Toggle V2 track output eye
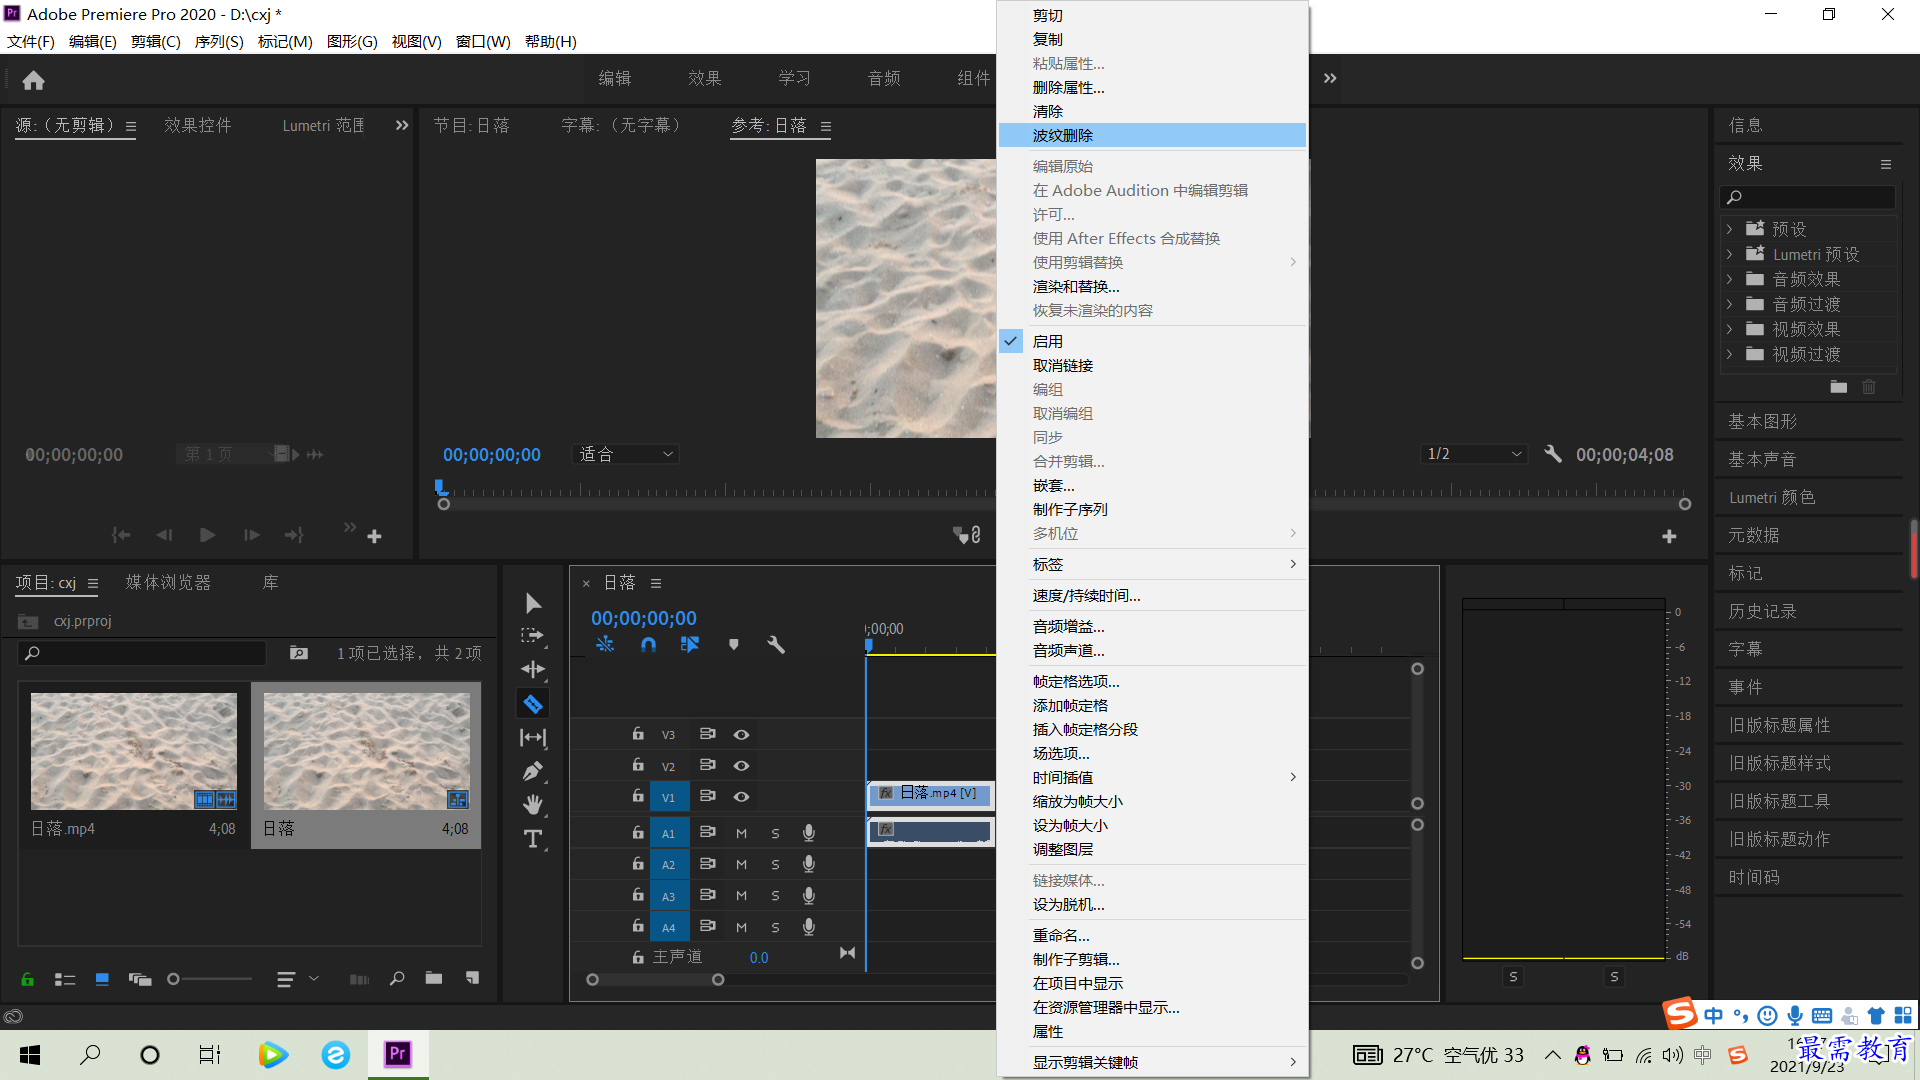 tap(741, 766)
